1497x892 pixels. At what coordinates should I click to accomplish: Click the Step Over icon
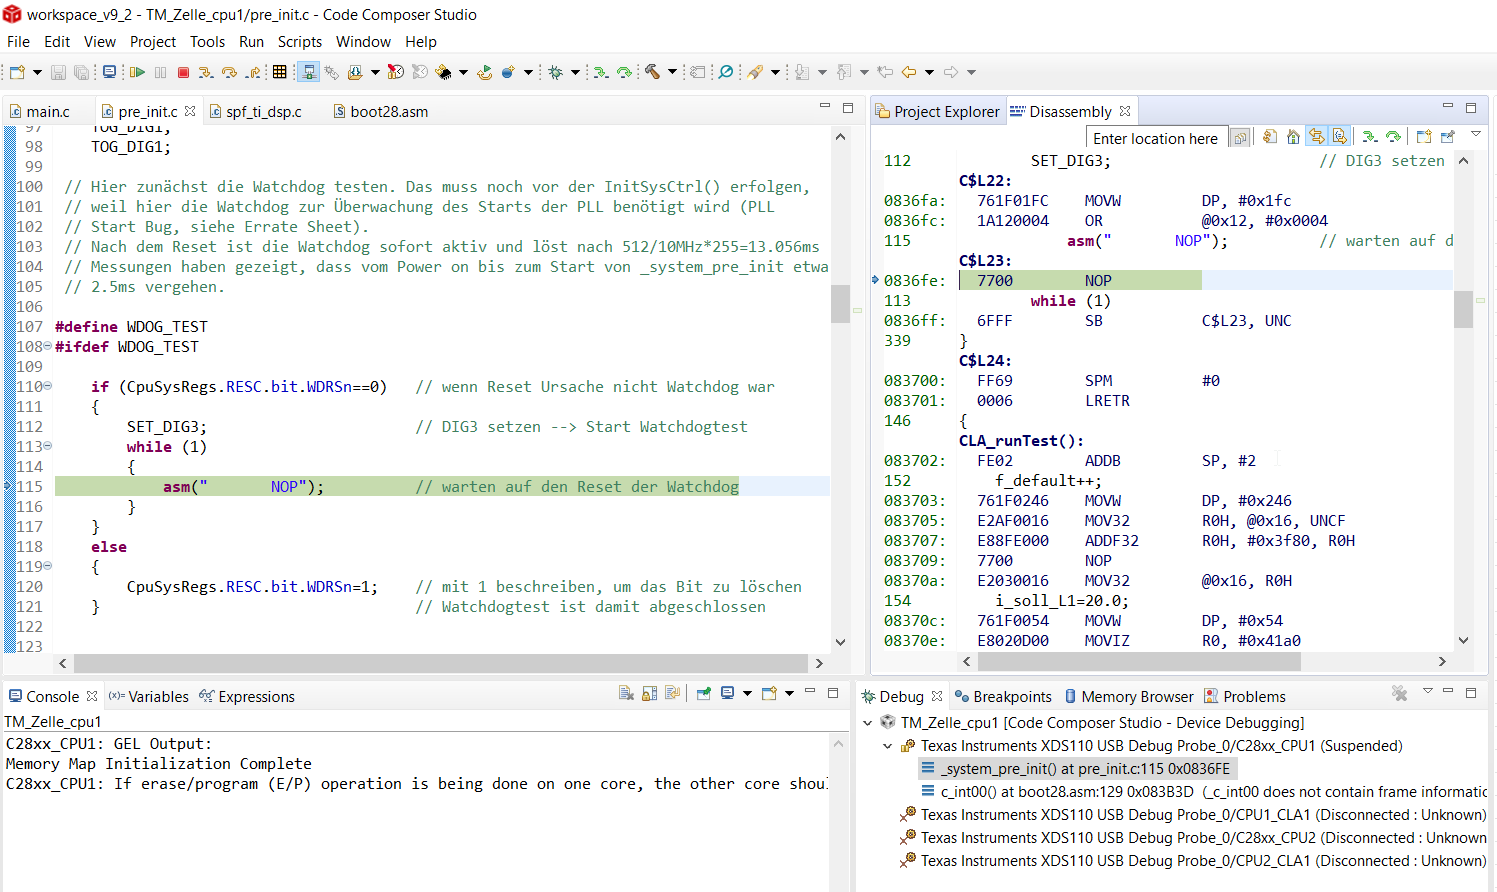point(229,72)
